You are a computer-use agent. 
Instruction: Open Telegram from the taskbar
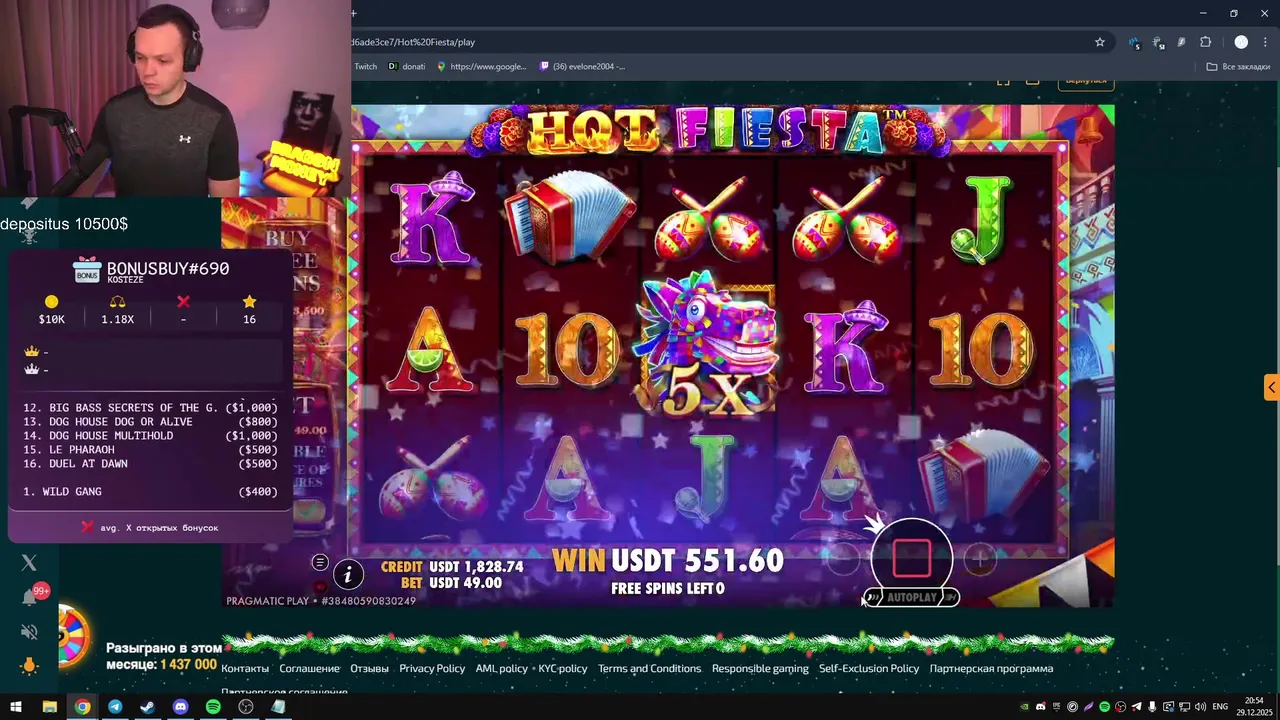[x=115, y=707]
